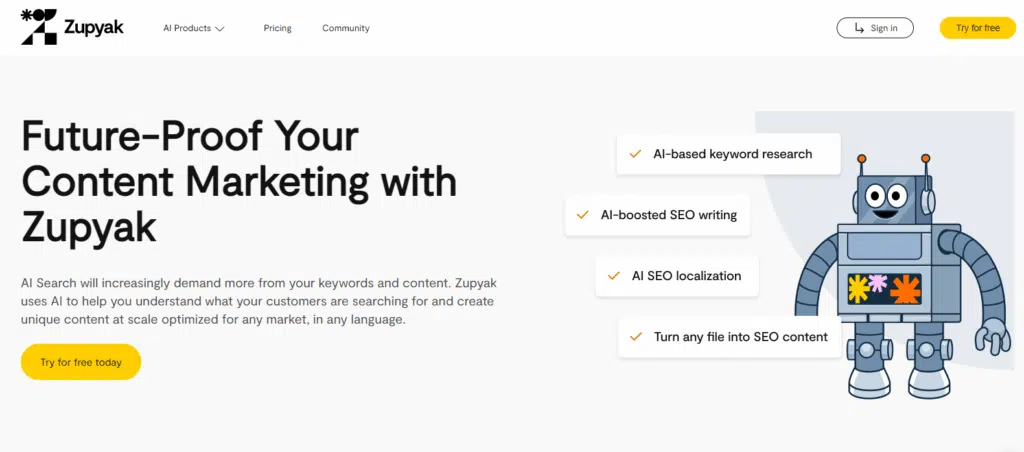
Task: Click the orange star on robot's chest
Action: 904,289
